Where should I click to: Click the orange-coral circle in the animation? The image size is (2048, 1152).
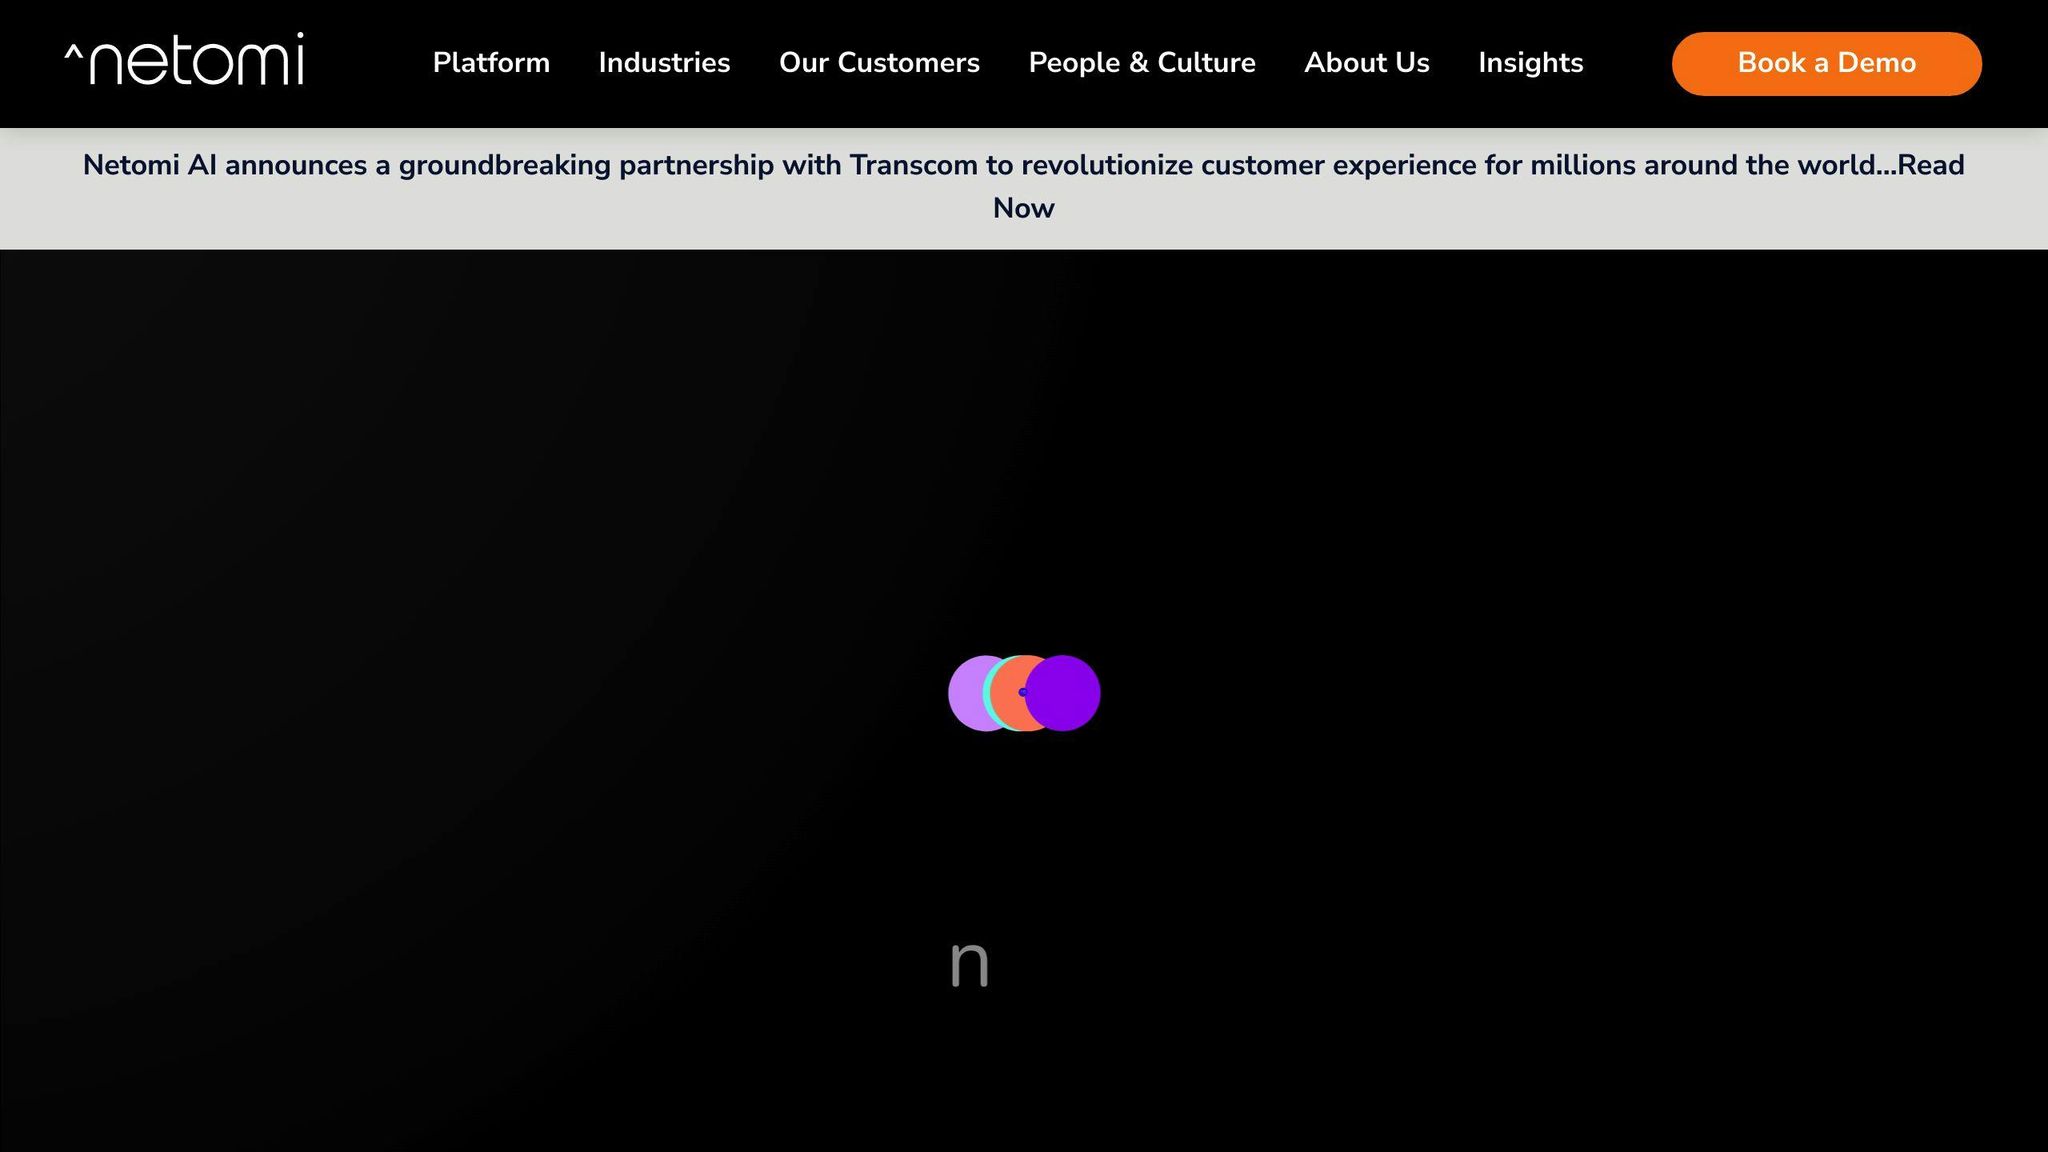(1008, 675)
